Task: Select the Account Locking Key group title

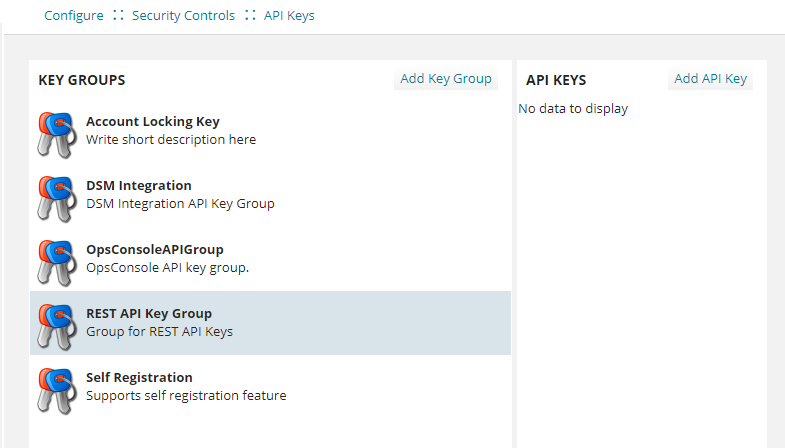Action: click(152, 122)
